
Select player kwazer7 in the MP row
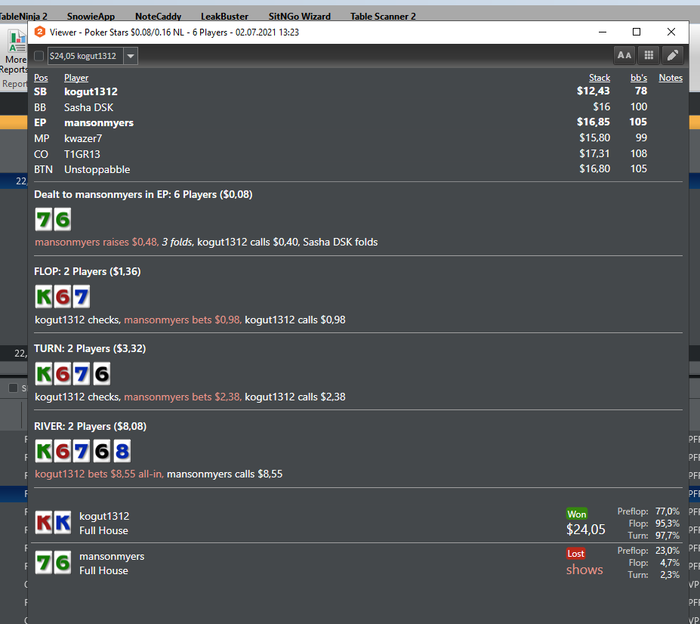[83, 138]
